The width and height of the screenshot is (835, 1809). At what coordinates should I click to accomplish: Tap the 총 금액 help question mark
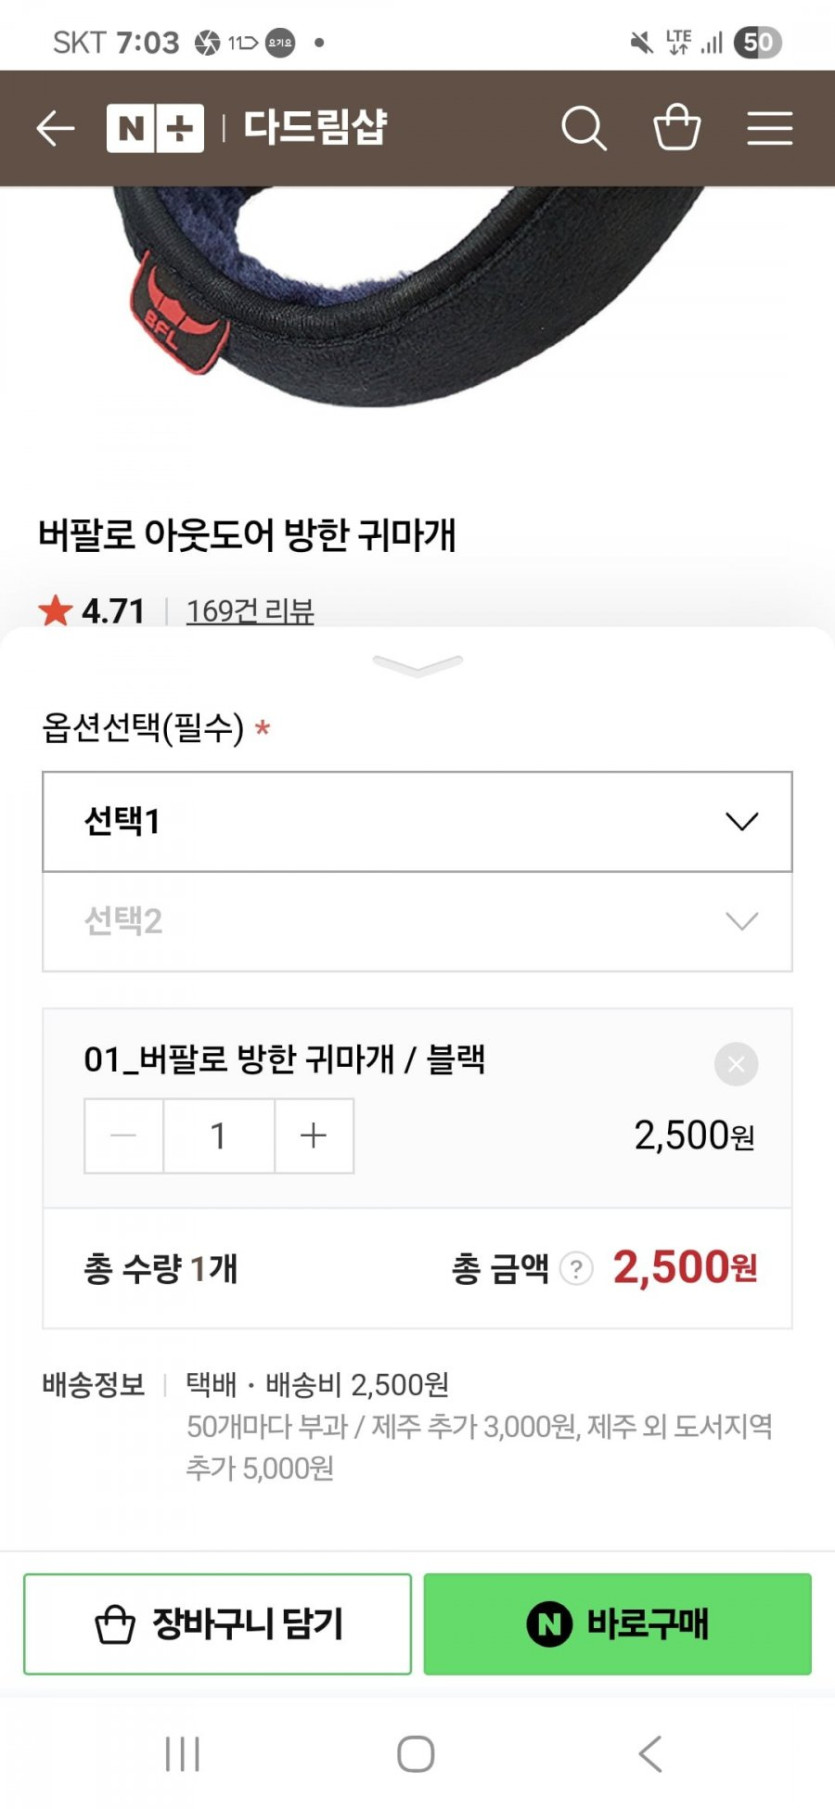pyautogui.click(x=576, y=1269)
